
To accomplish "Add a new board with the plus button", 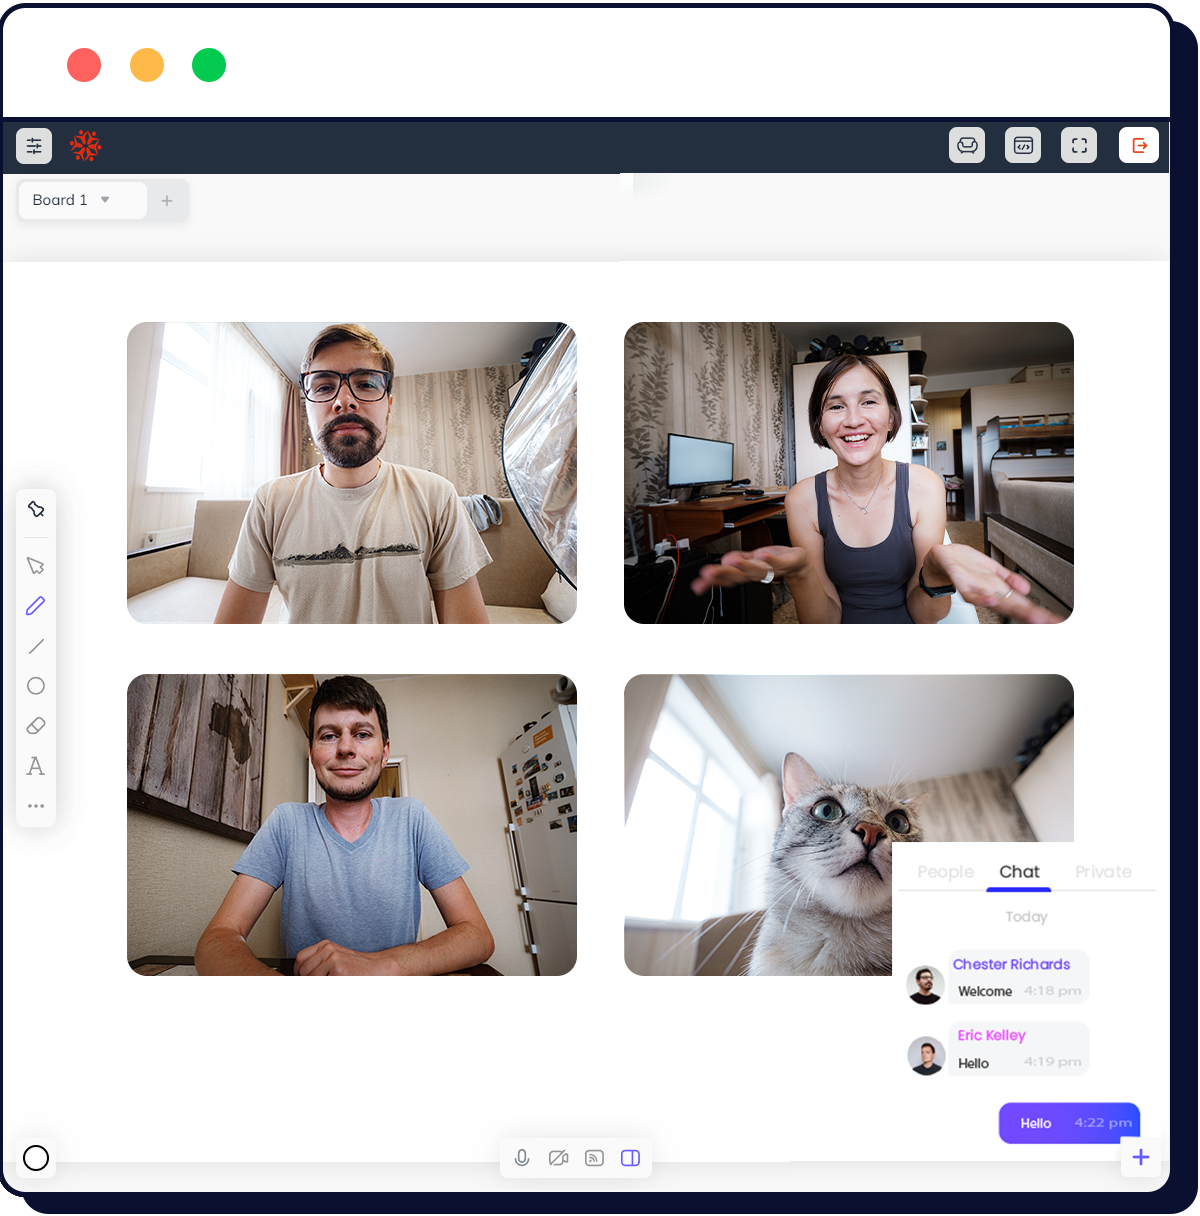I will point(166,200).
